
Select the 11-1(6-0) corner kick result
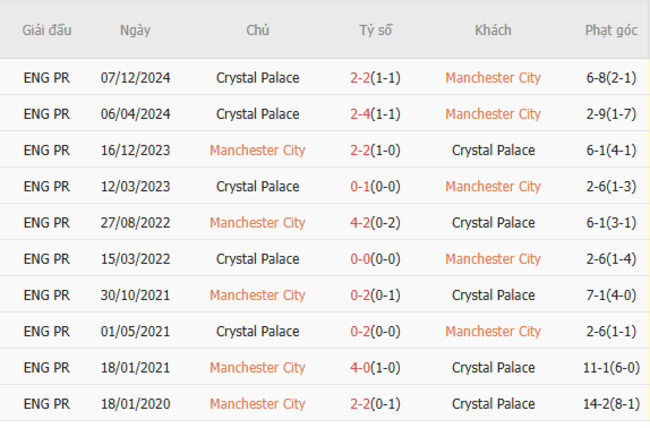[x=611, y=367]
